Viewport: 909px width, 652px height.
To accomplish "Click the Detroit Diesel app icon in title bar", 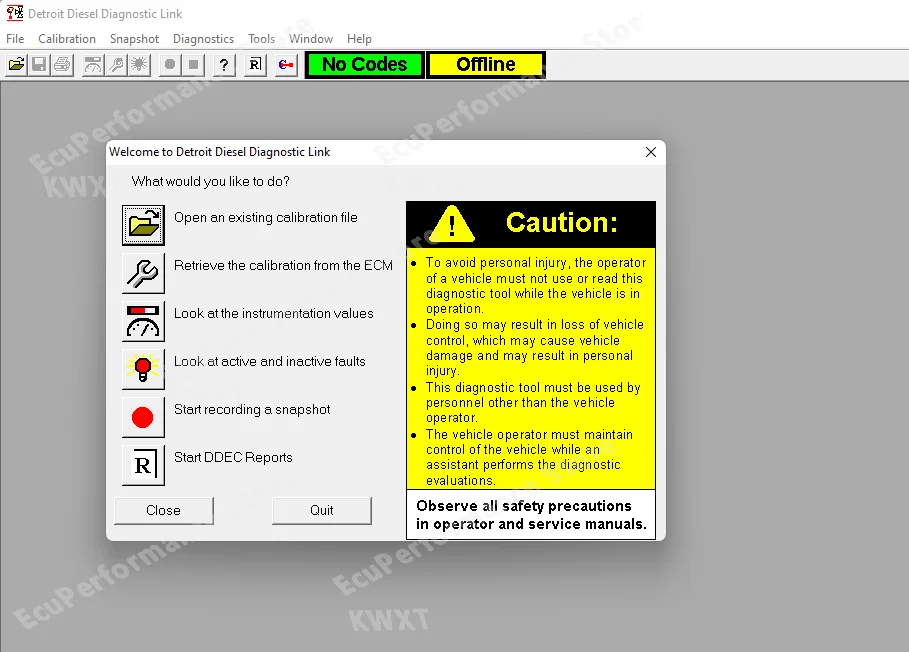I will pyautogui.click(x=14, y=13).
